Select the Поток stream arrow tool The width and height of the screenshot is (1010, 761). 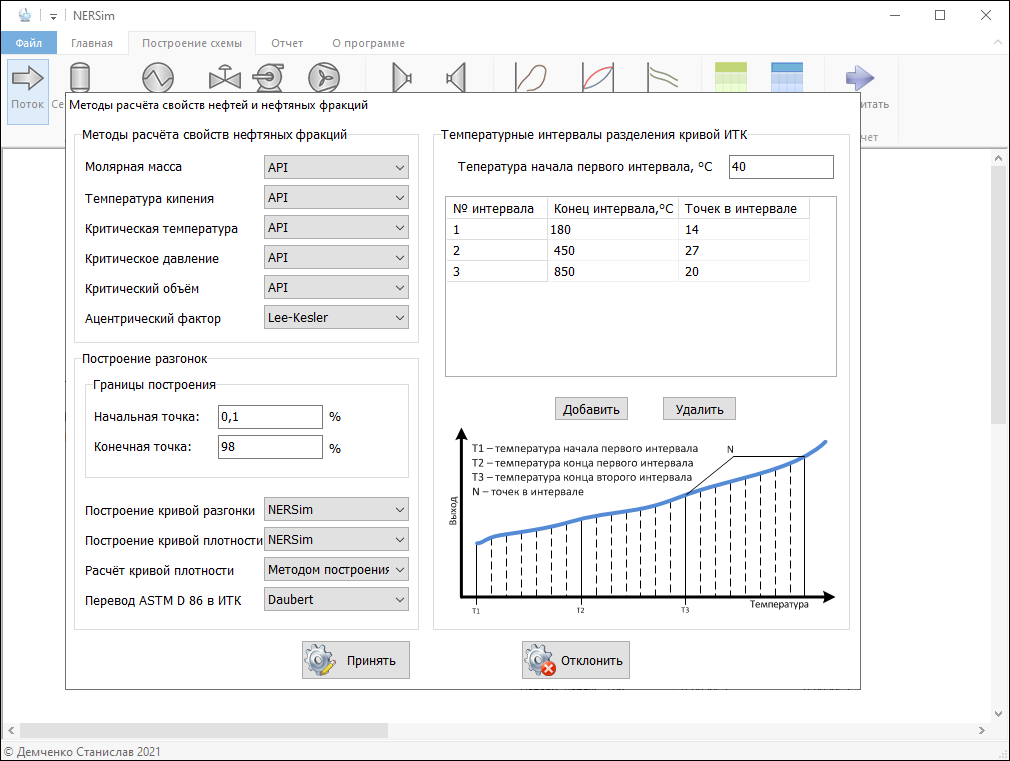pos(27,88)
